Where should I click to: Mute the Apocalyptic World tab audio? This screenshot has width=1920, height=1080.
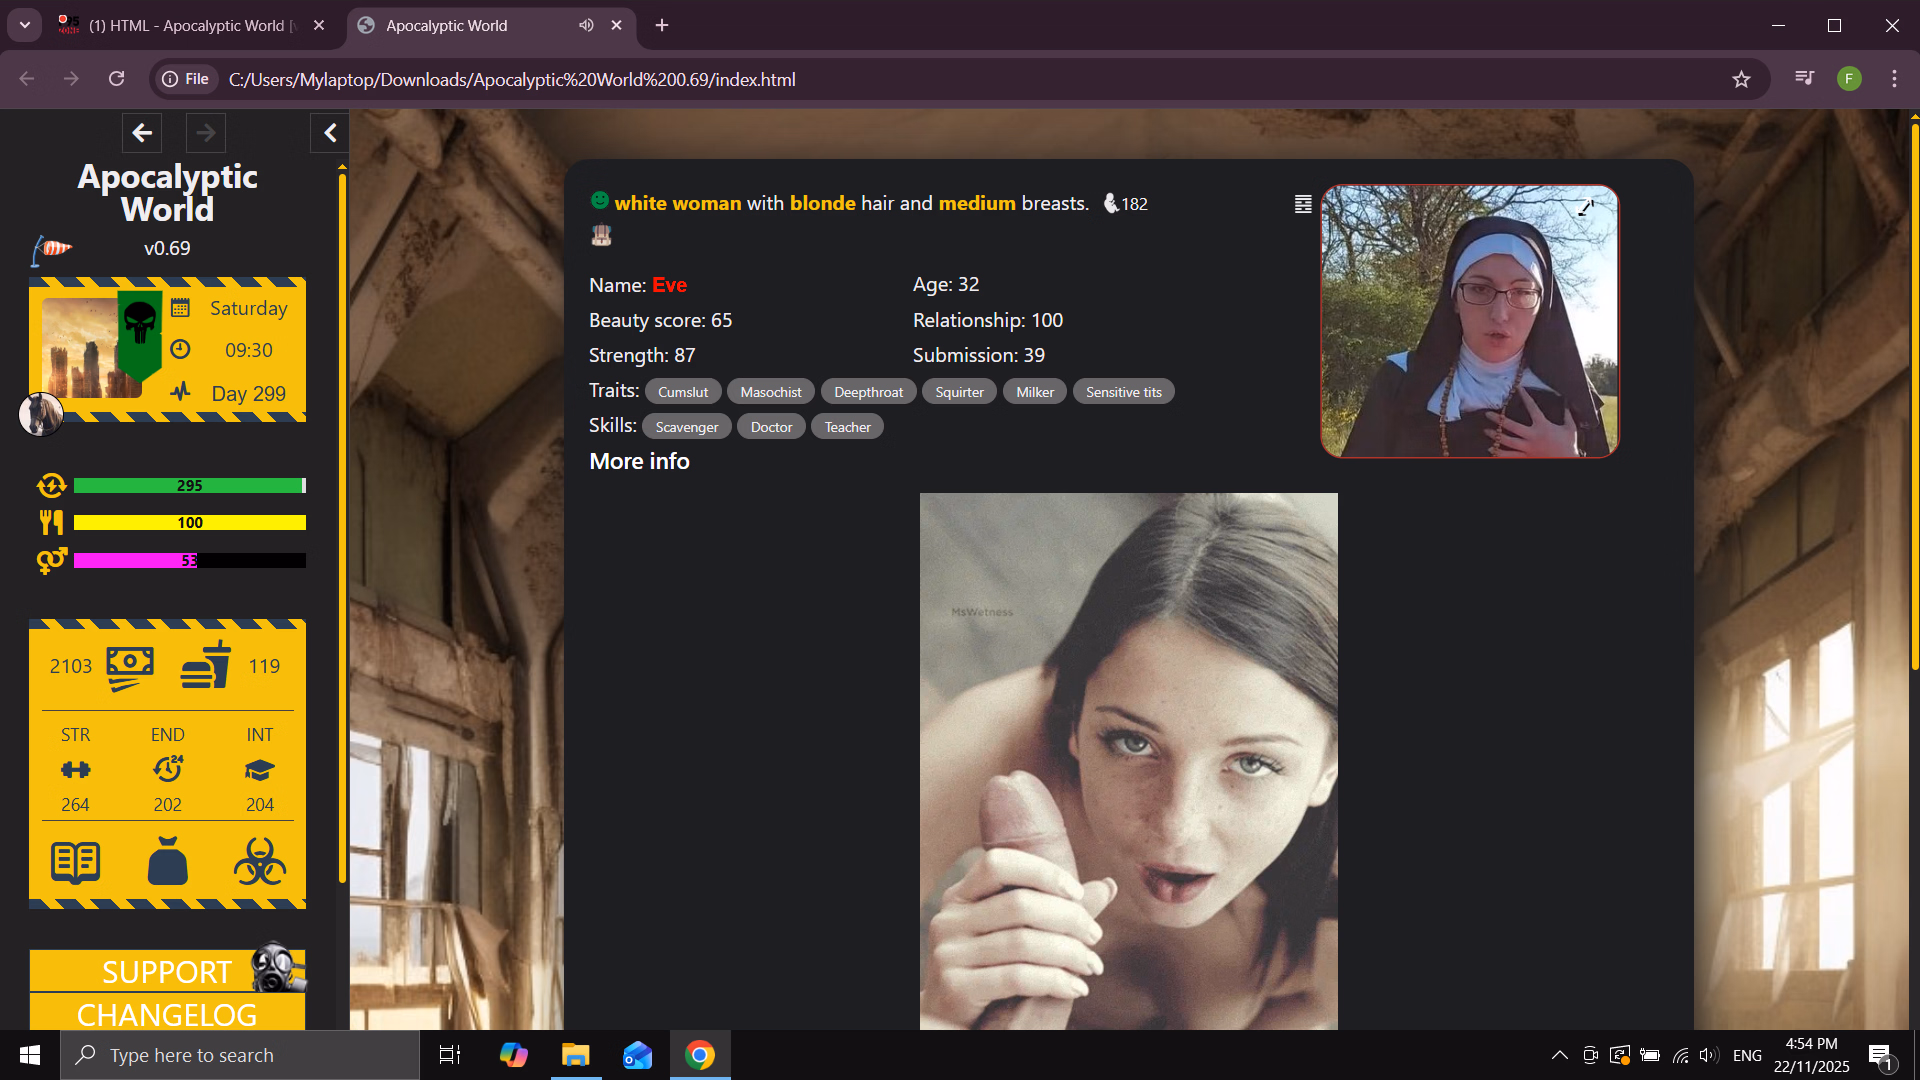click(586, 26)
